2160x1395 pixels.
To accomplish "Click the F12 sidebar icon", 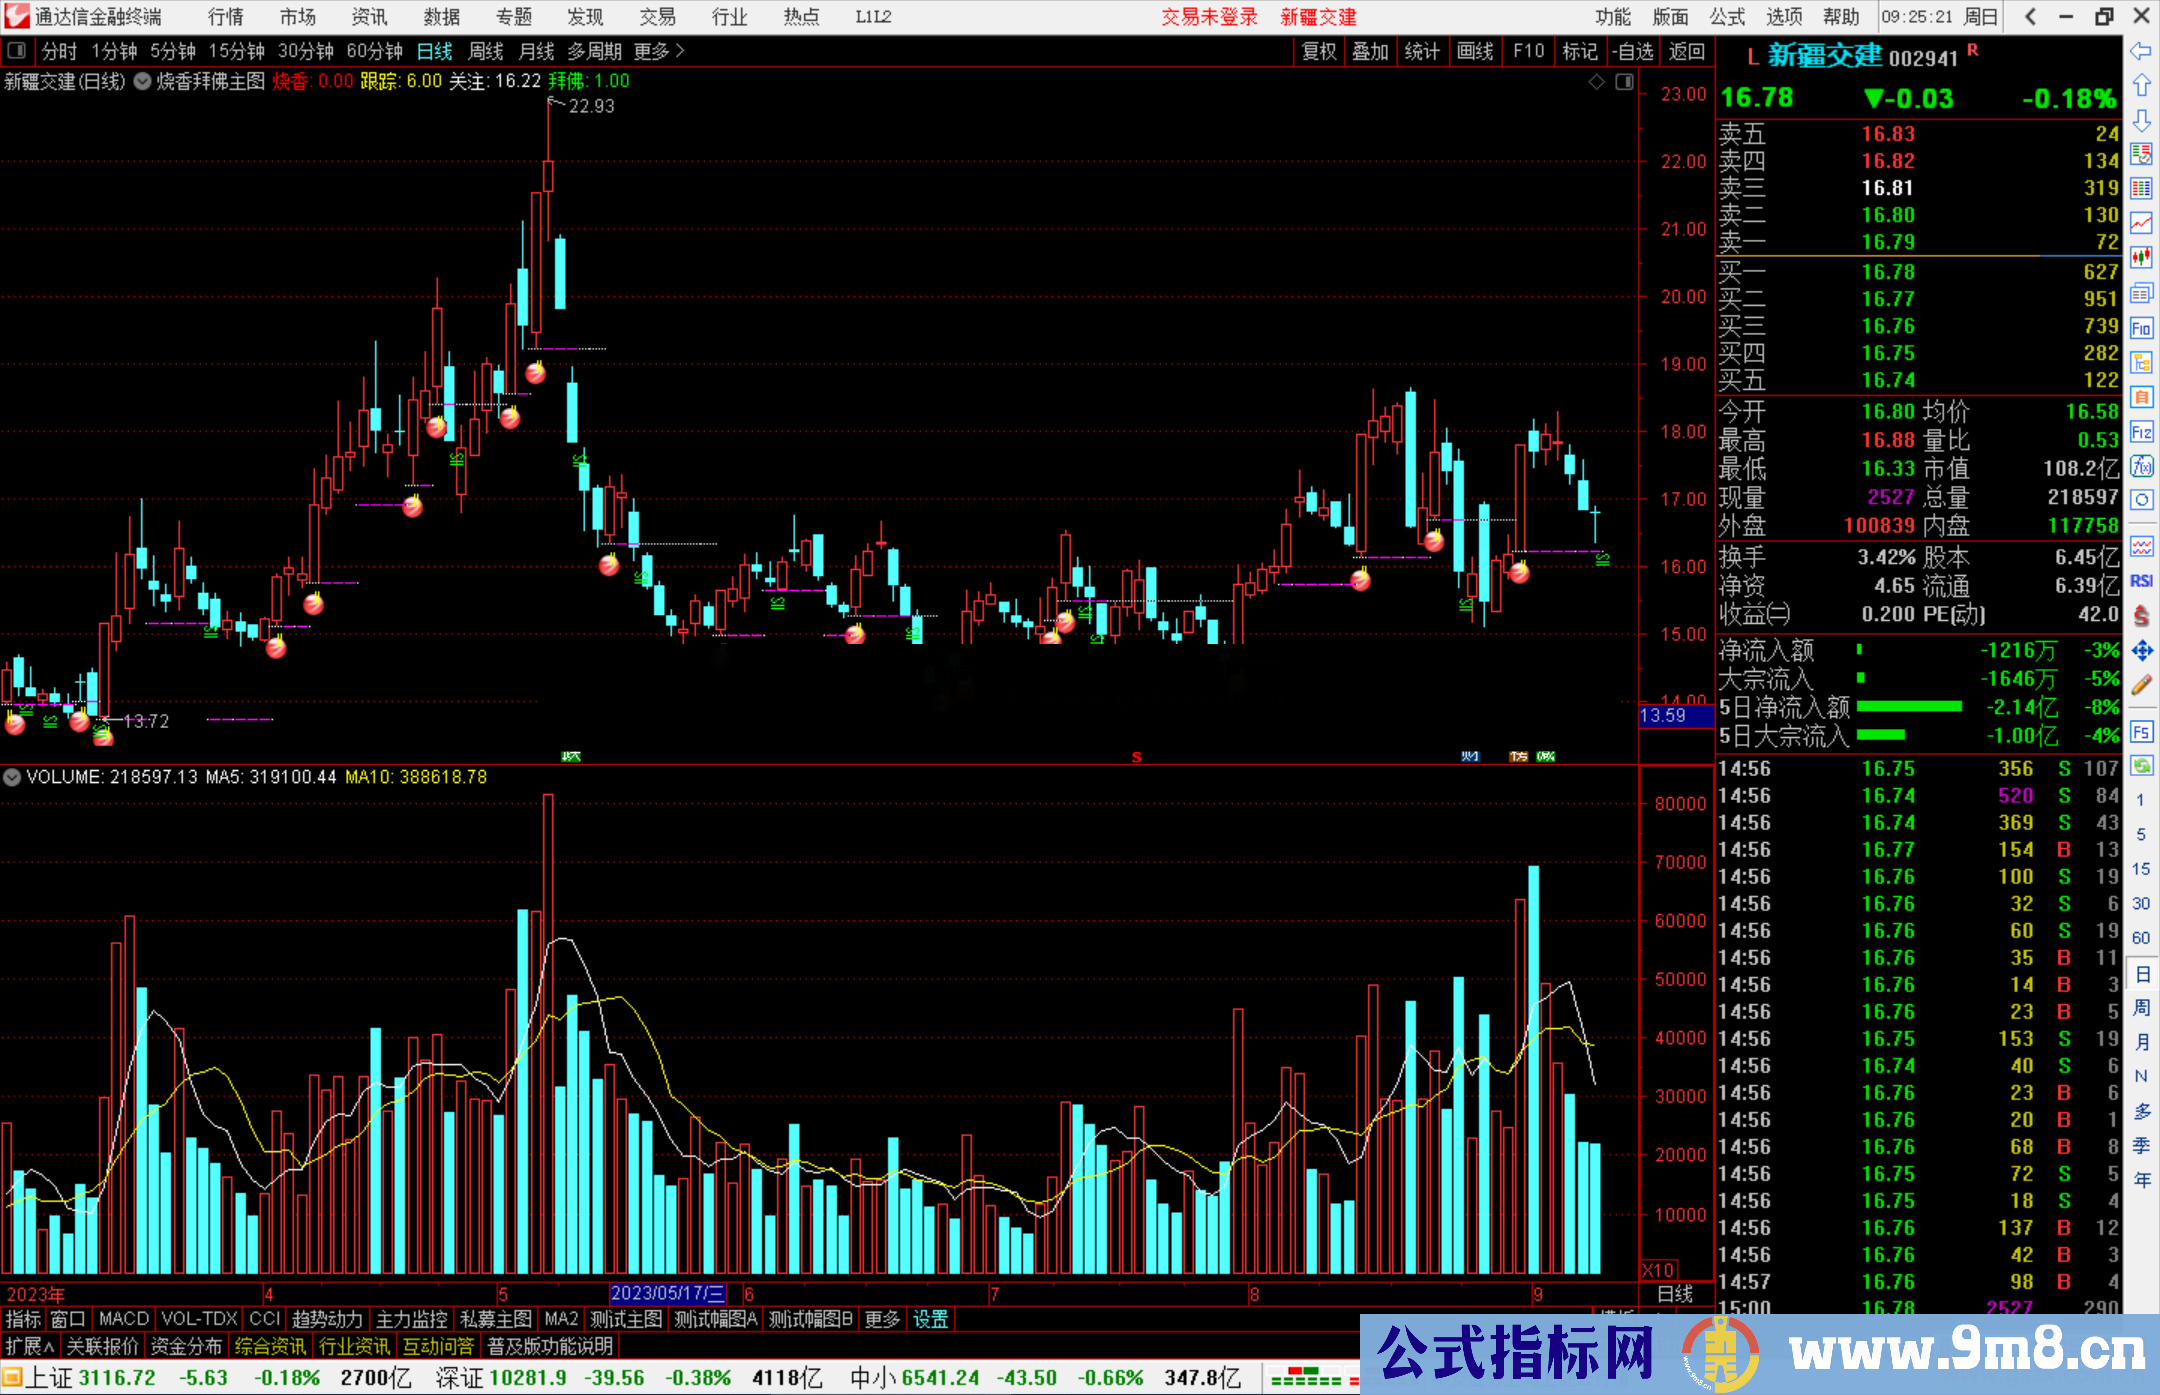I will (x=2141, y=432).
